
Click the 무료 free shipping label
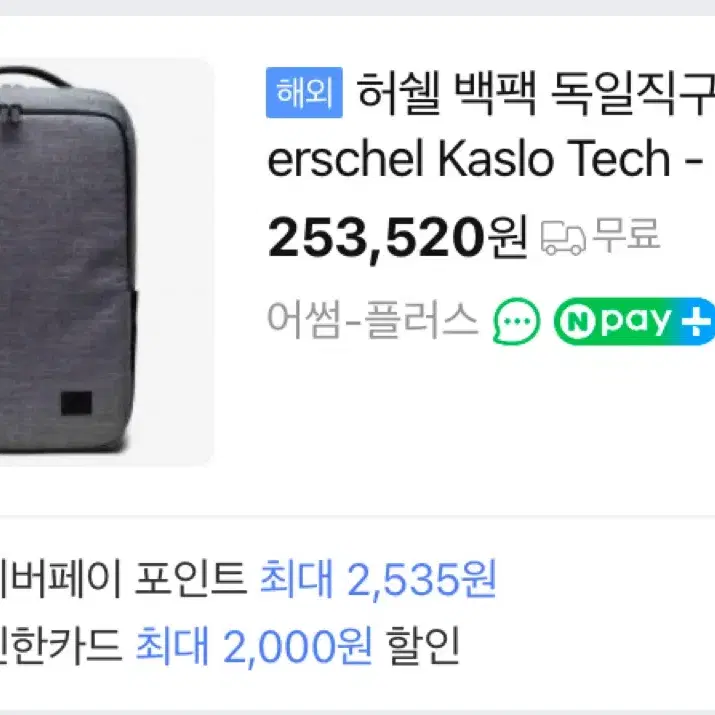(626, 234)
